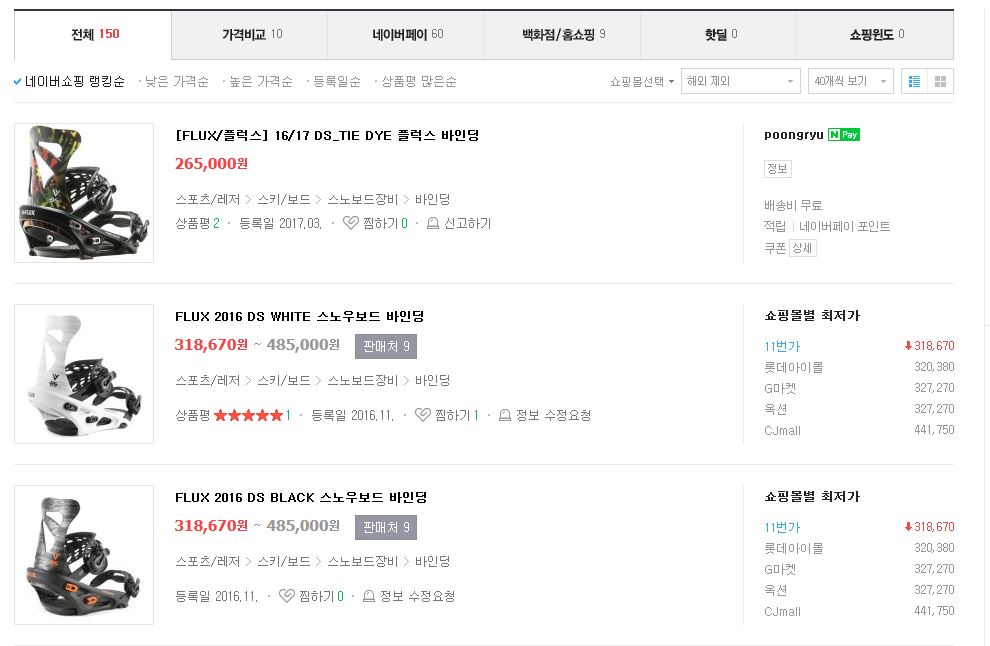The width and height of the screenshot is (990, 646).
Task: Click 옥션 in DS BLACK price list
Action: pos(776,590)
